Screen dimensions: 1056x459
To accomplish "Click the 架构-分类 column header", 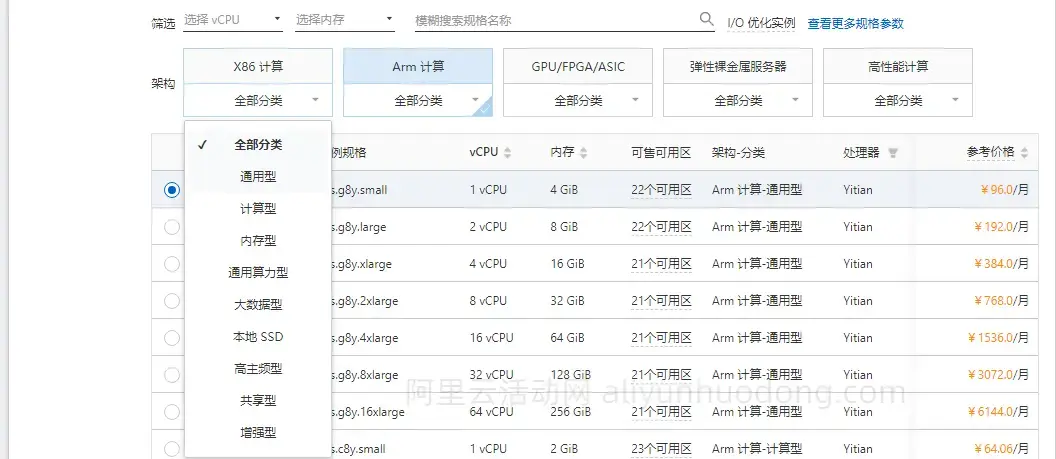I will [x=738, y=153].
